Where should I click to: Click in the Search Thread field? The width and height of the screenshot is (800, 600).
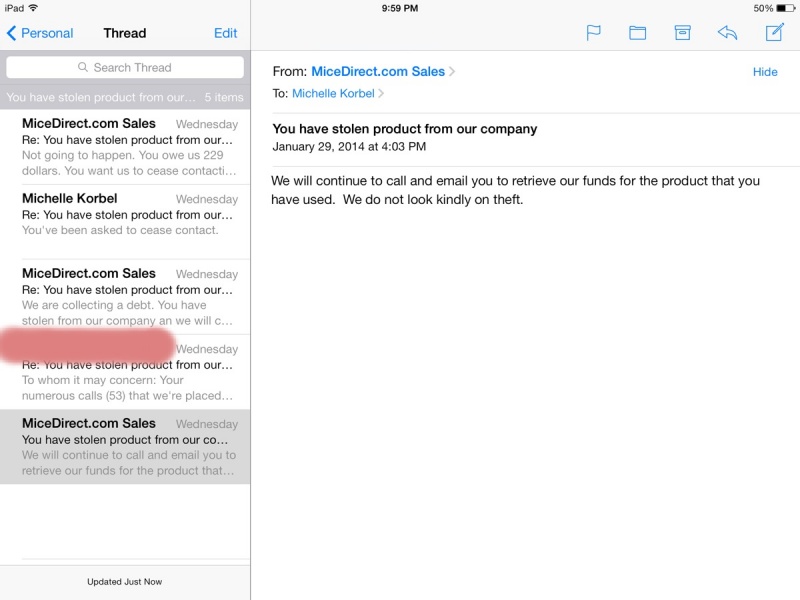point(125,67)
